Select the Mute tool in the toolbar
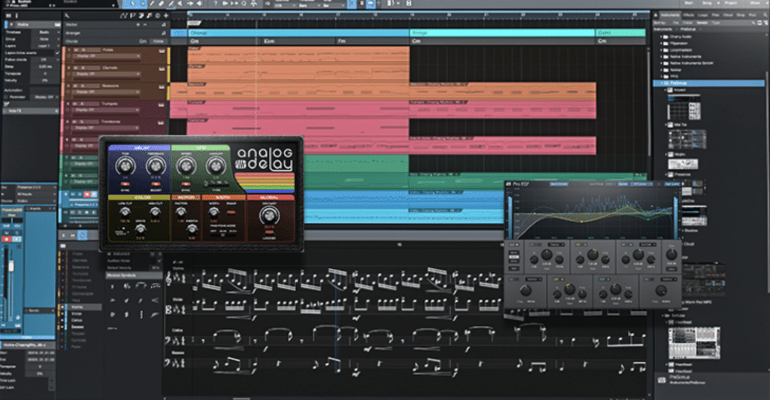This screenshot has height=400, width=770. [180, 3]
